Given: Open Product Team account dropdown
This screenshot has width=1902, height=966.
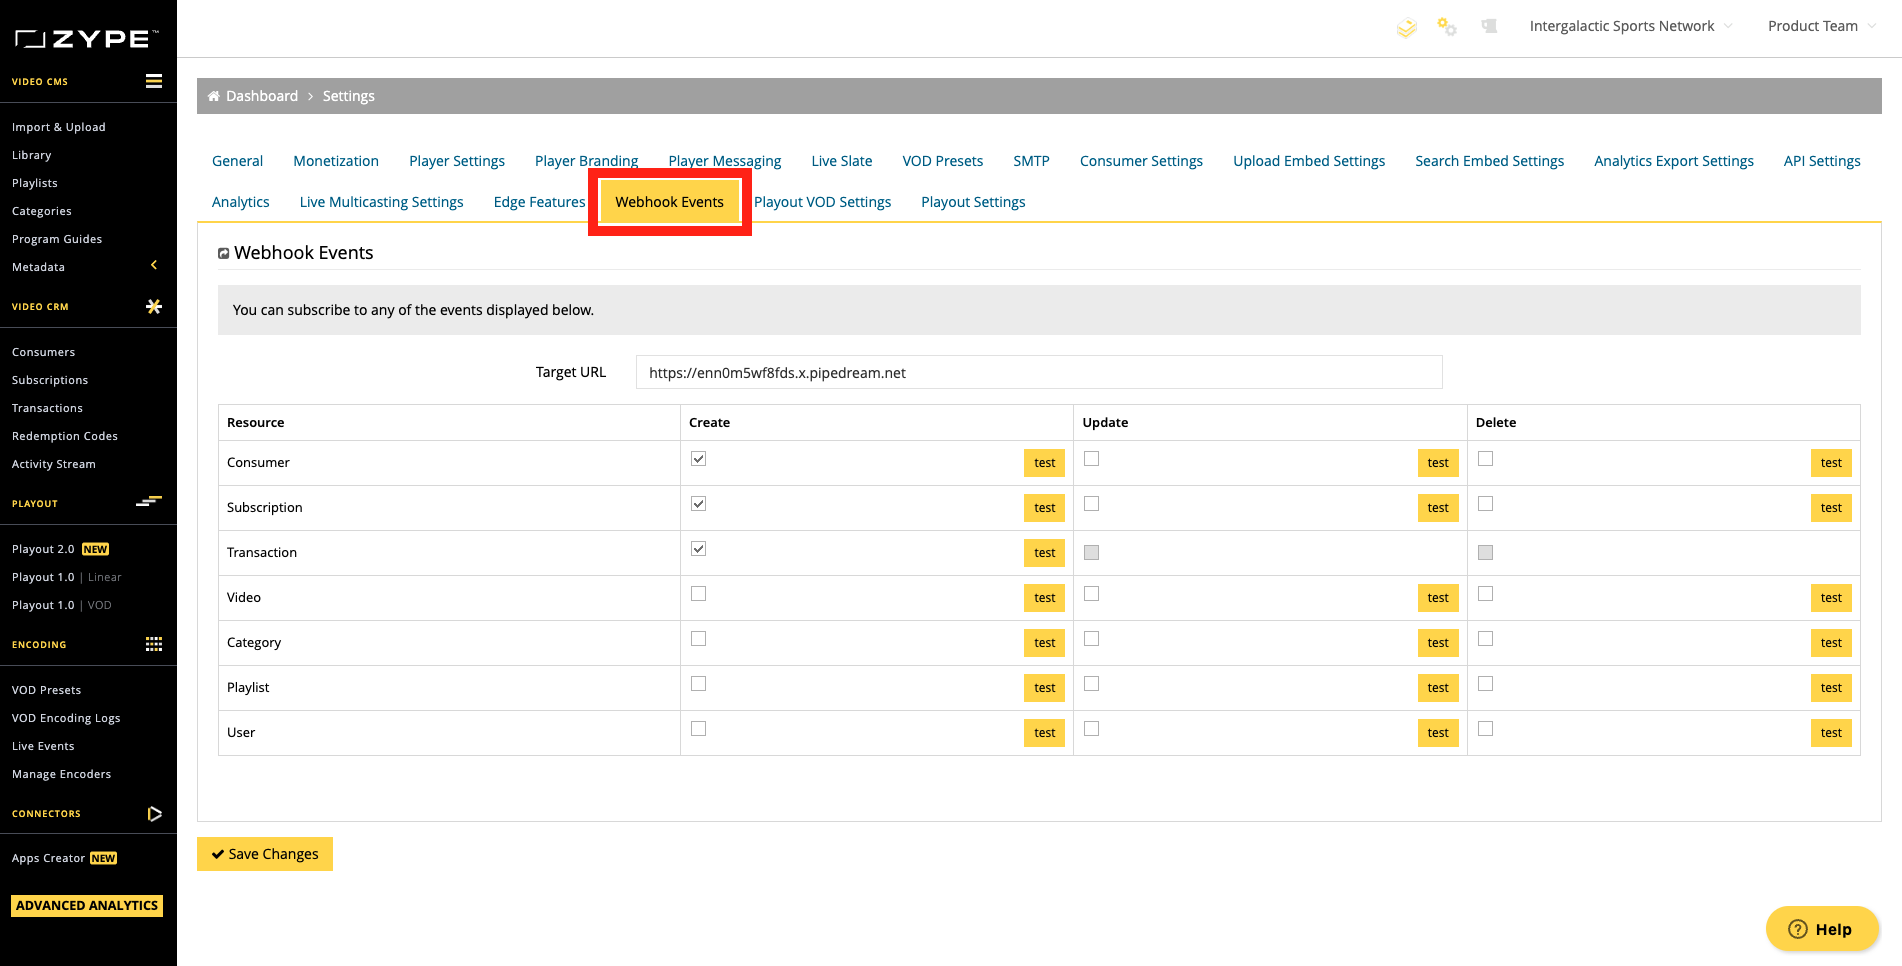Looking at the screenshot, I should [1821, 26].
